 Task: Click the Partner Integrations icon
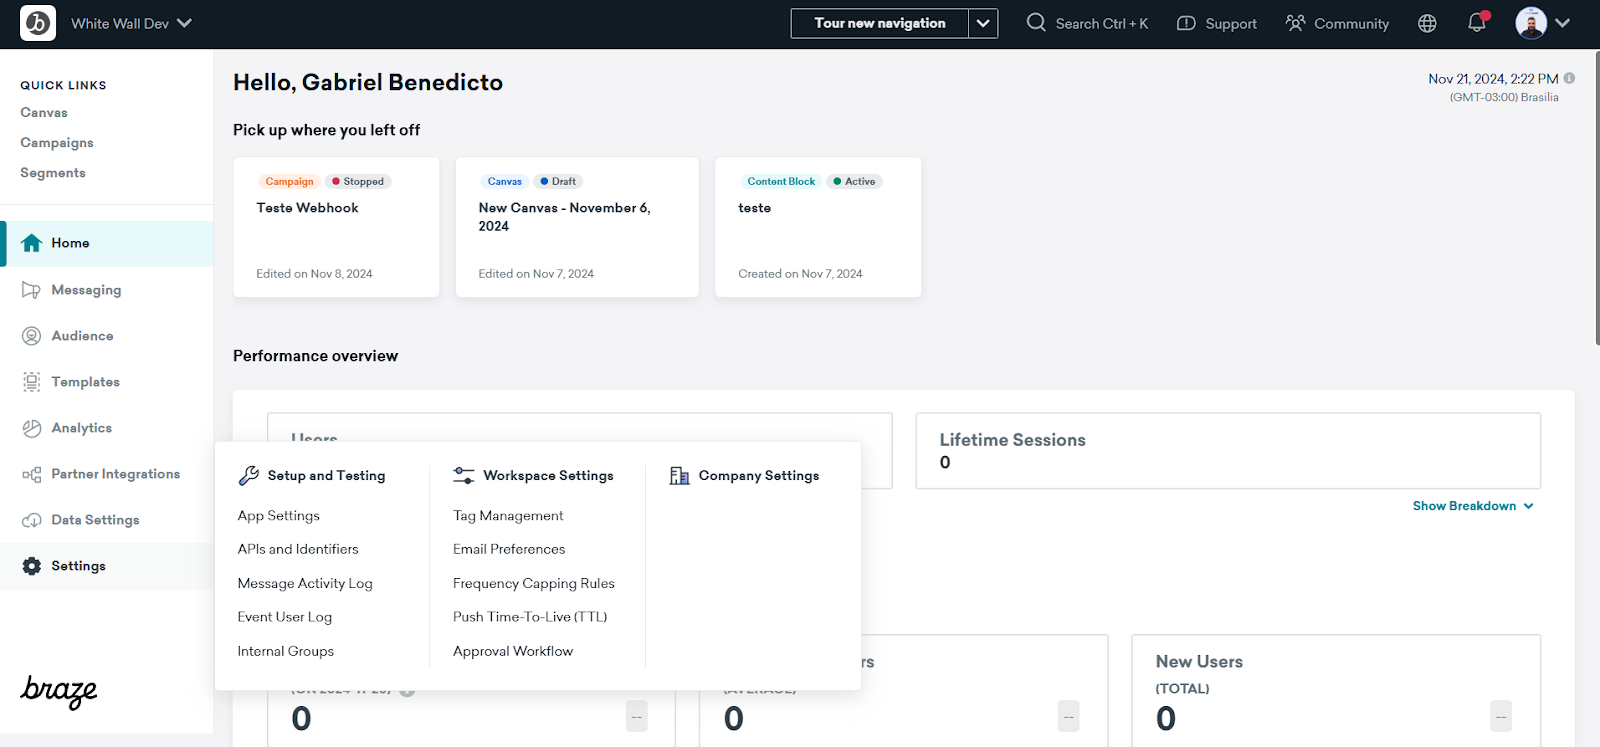pyautogui.click(x=32, y=474)
